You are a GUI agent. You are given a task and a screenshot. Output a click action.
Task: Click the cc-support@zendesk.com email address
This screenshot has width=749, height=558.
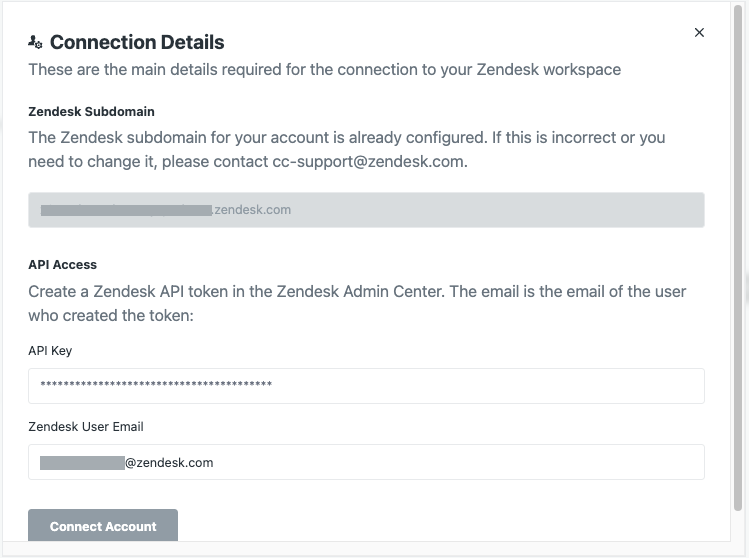pos(368,161)
